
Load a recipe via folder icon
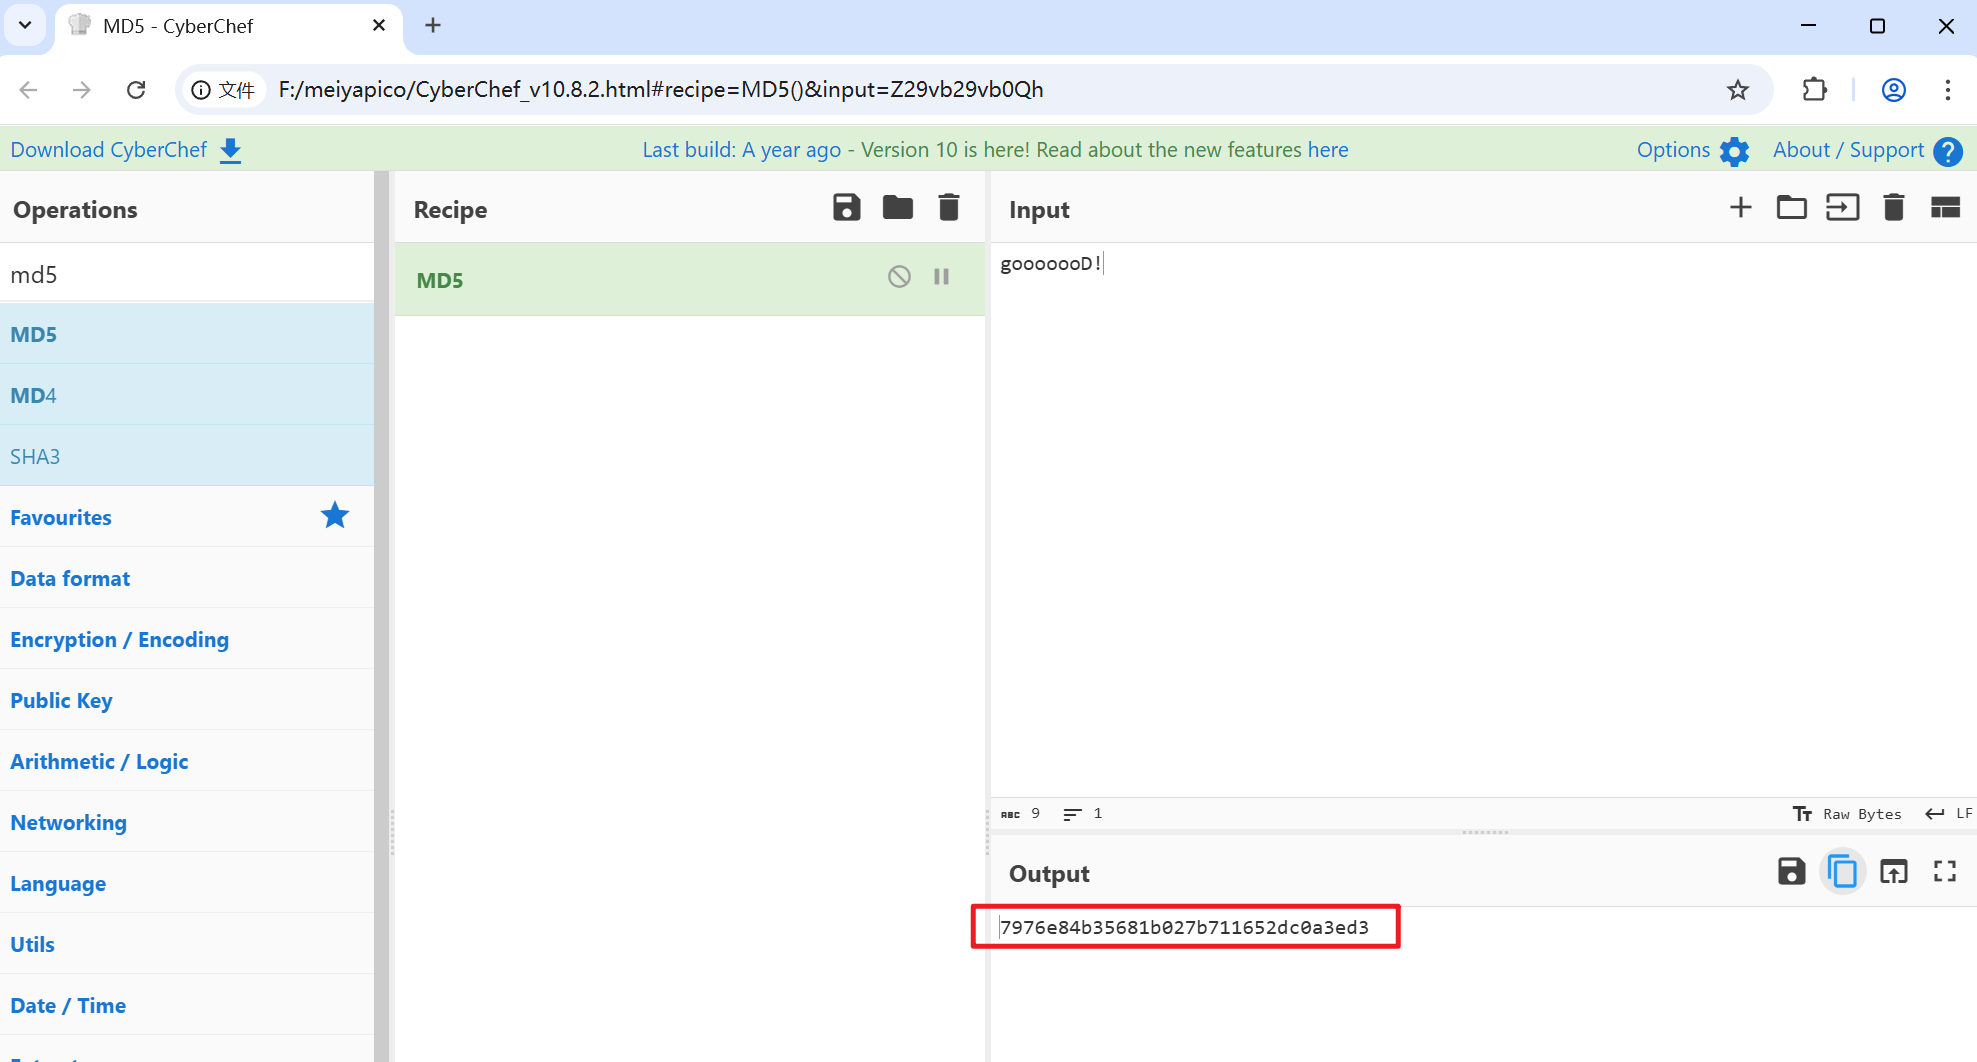click(x=897, y=208)
